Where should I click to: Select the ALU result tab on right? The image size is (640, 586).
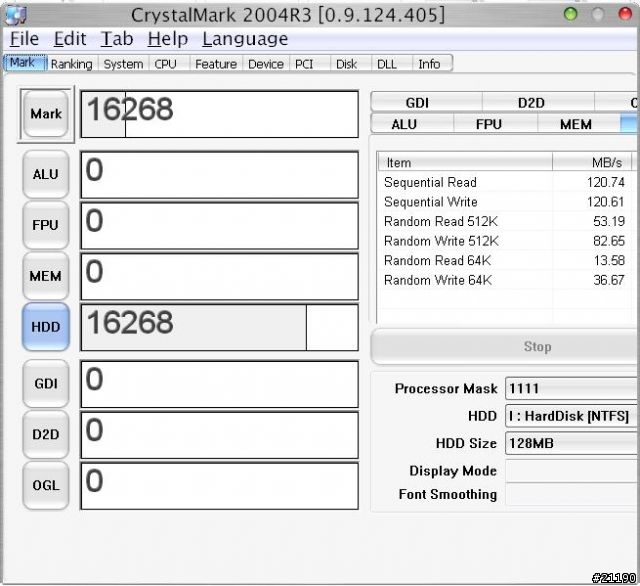[412, 124]
